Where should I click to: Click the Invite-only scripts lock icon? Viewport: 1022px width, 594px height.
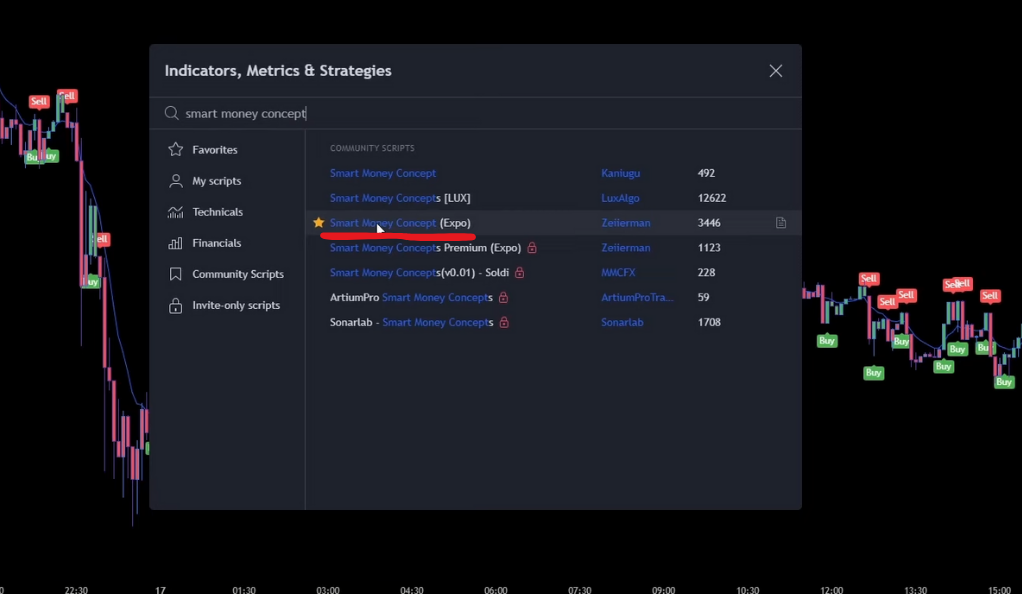tap(175, 305)
